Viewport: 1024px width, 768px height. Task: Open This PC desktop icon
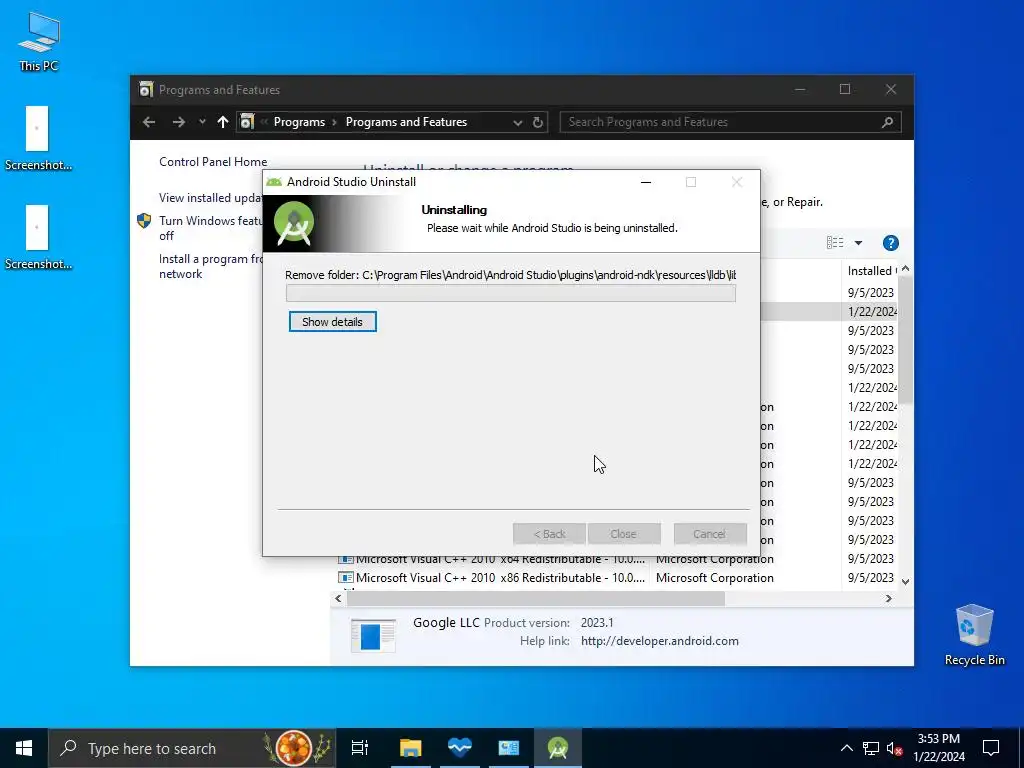click(x=39, y=40)
